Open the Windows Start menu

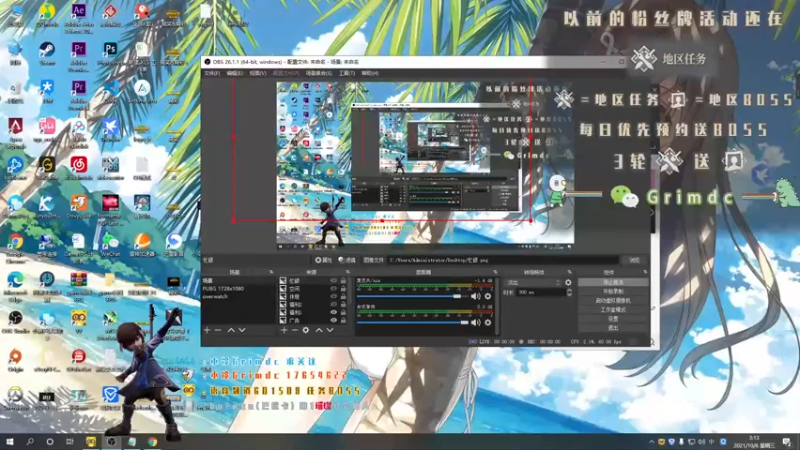pos(10,442)
